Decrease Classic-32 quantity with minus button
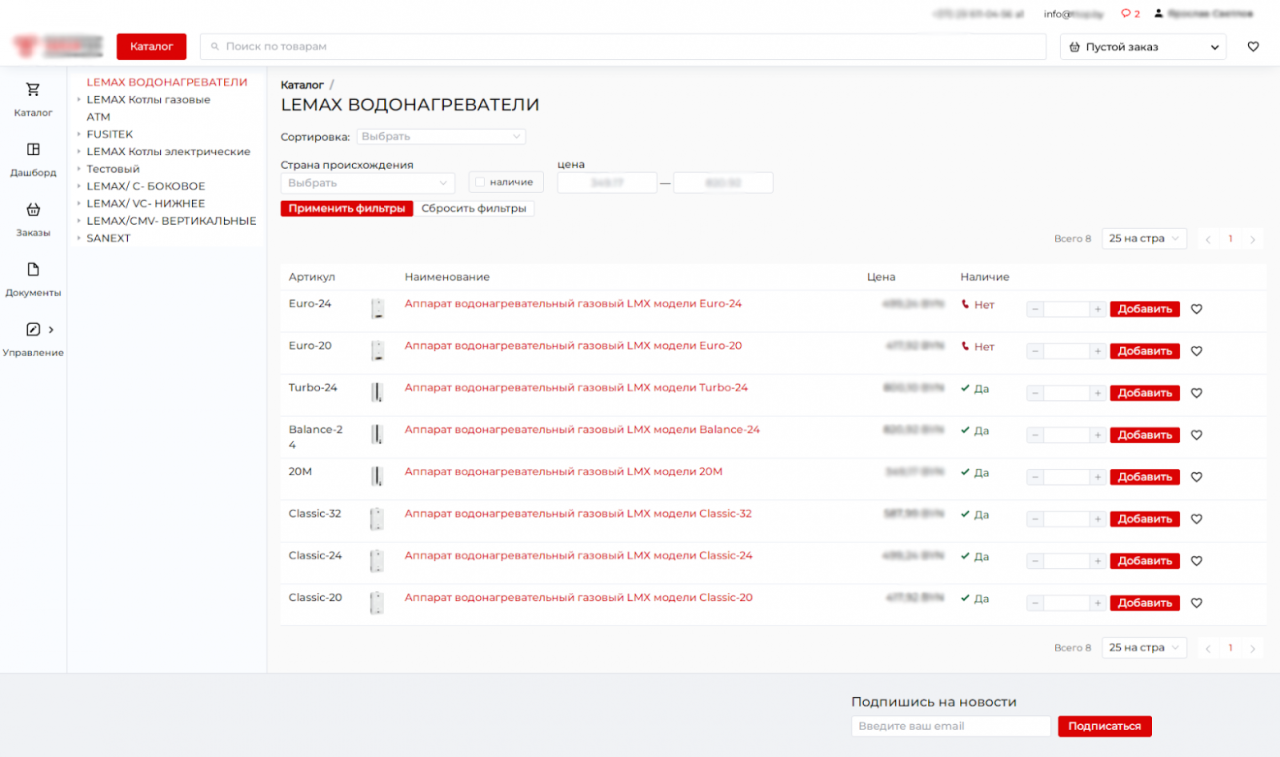Image resolution: width=1280 pixels, height=757 pixels. [1035, 520]
